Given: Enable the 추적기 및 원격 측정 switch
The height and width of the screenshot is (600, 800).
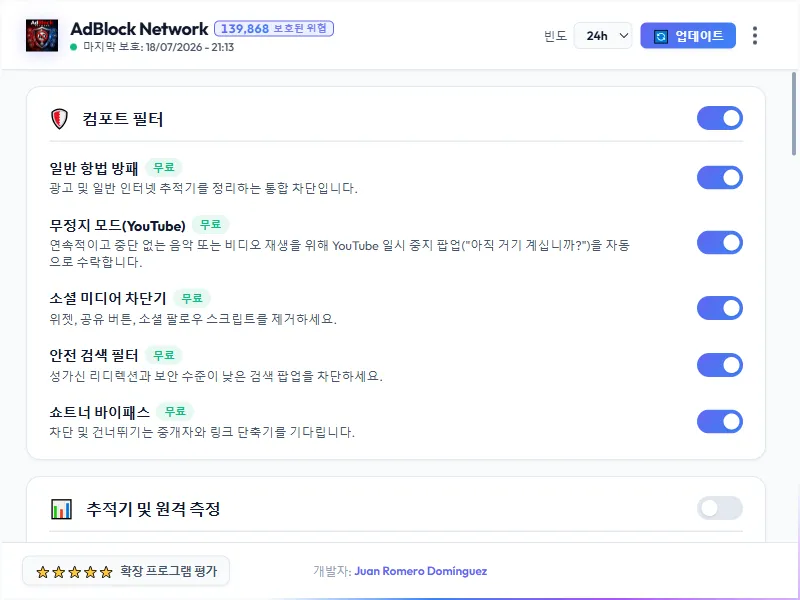Looking at the screenshot, I should 719,508.
